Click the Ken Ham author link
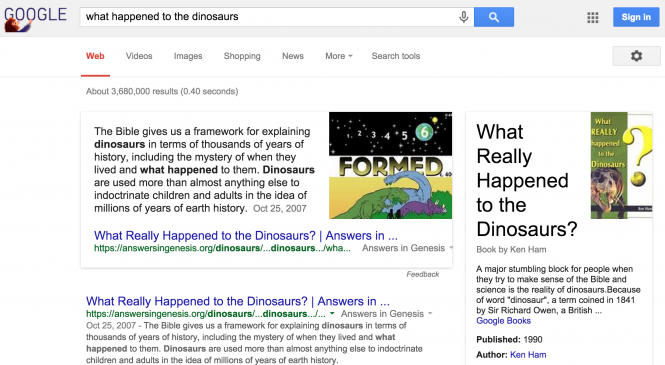 click(x=528, y=354)
